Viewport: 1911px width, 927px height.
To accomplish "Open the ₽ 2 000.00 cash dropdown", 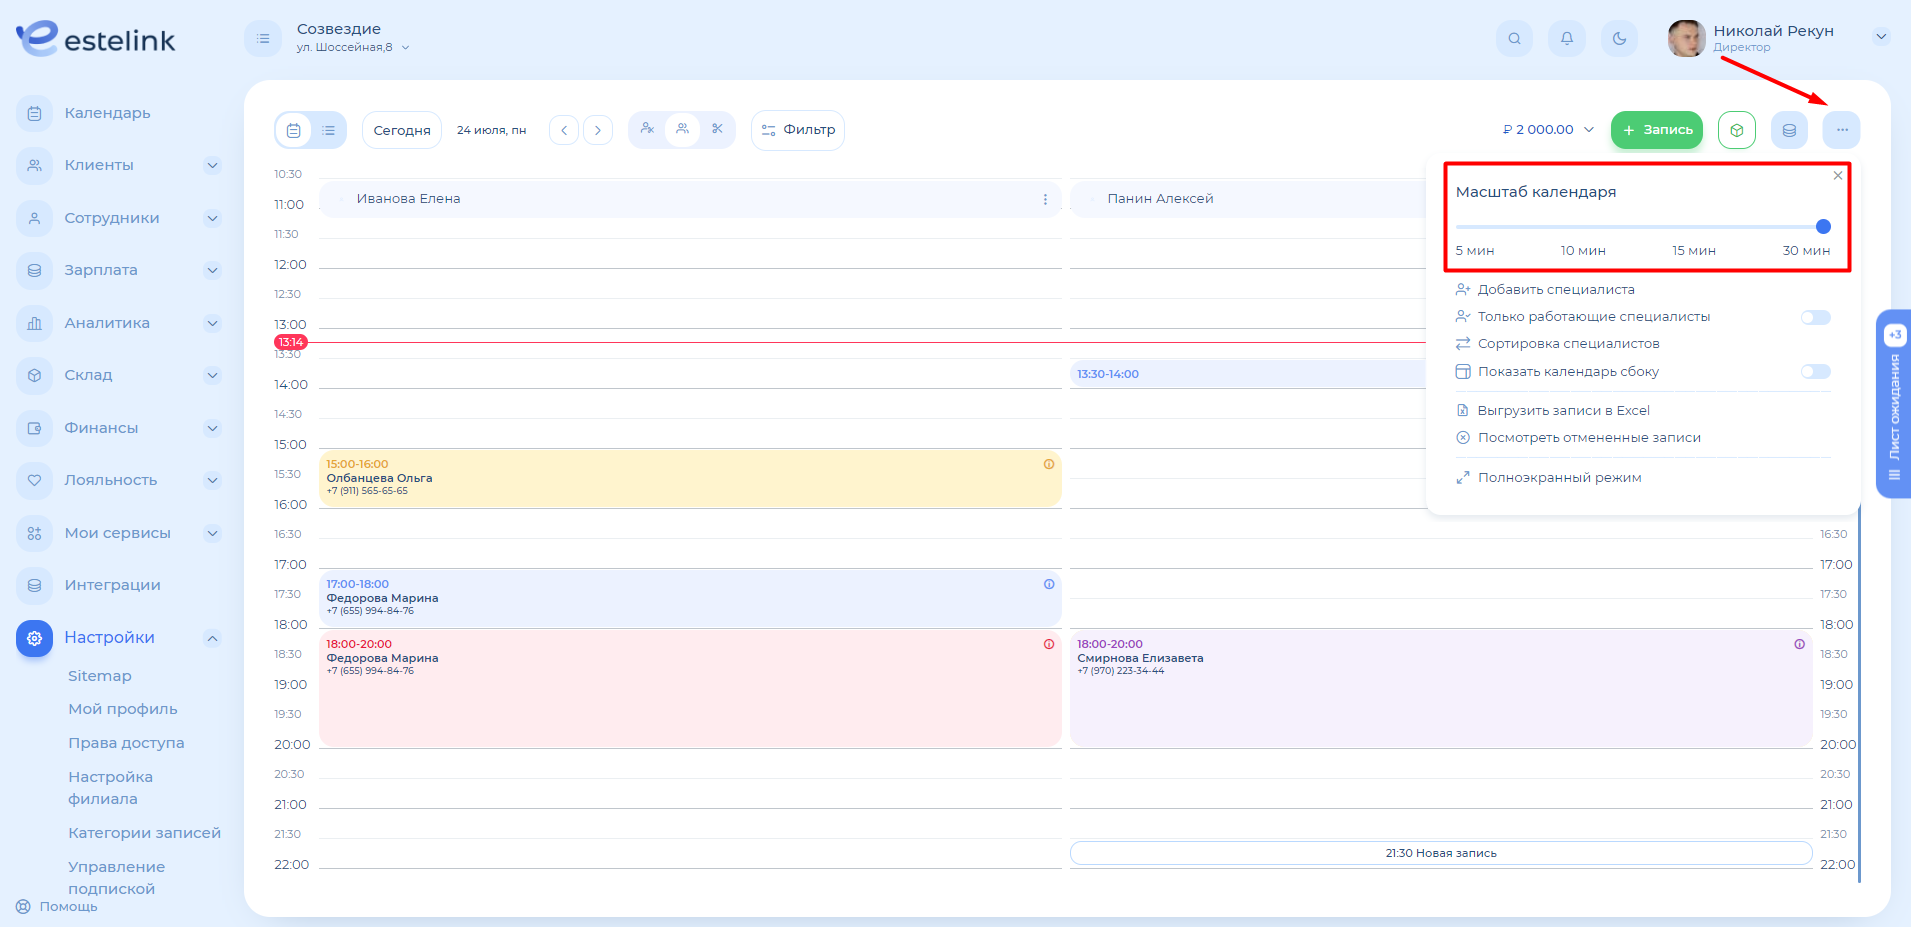I will (x=1547, y=130).
